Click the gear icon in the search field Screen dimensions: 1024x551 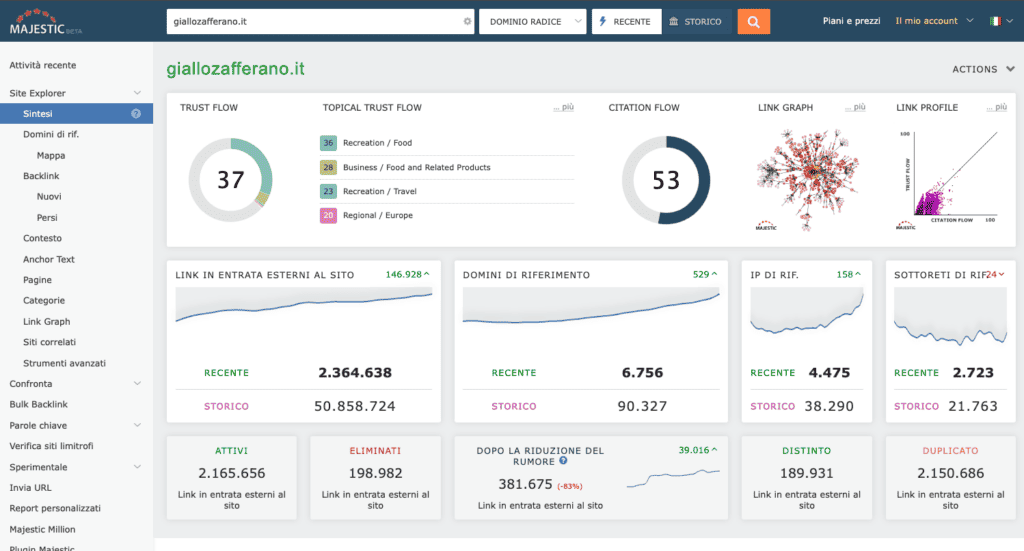467,22
